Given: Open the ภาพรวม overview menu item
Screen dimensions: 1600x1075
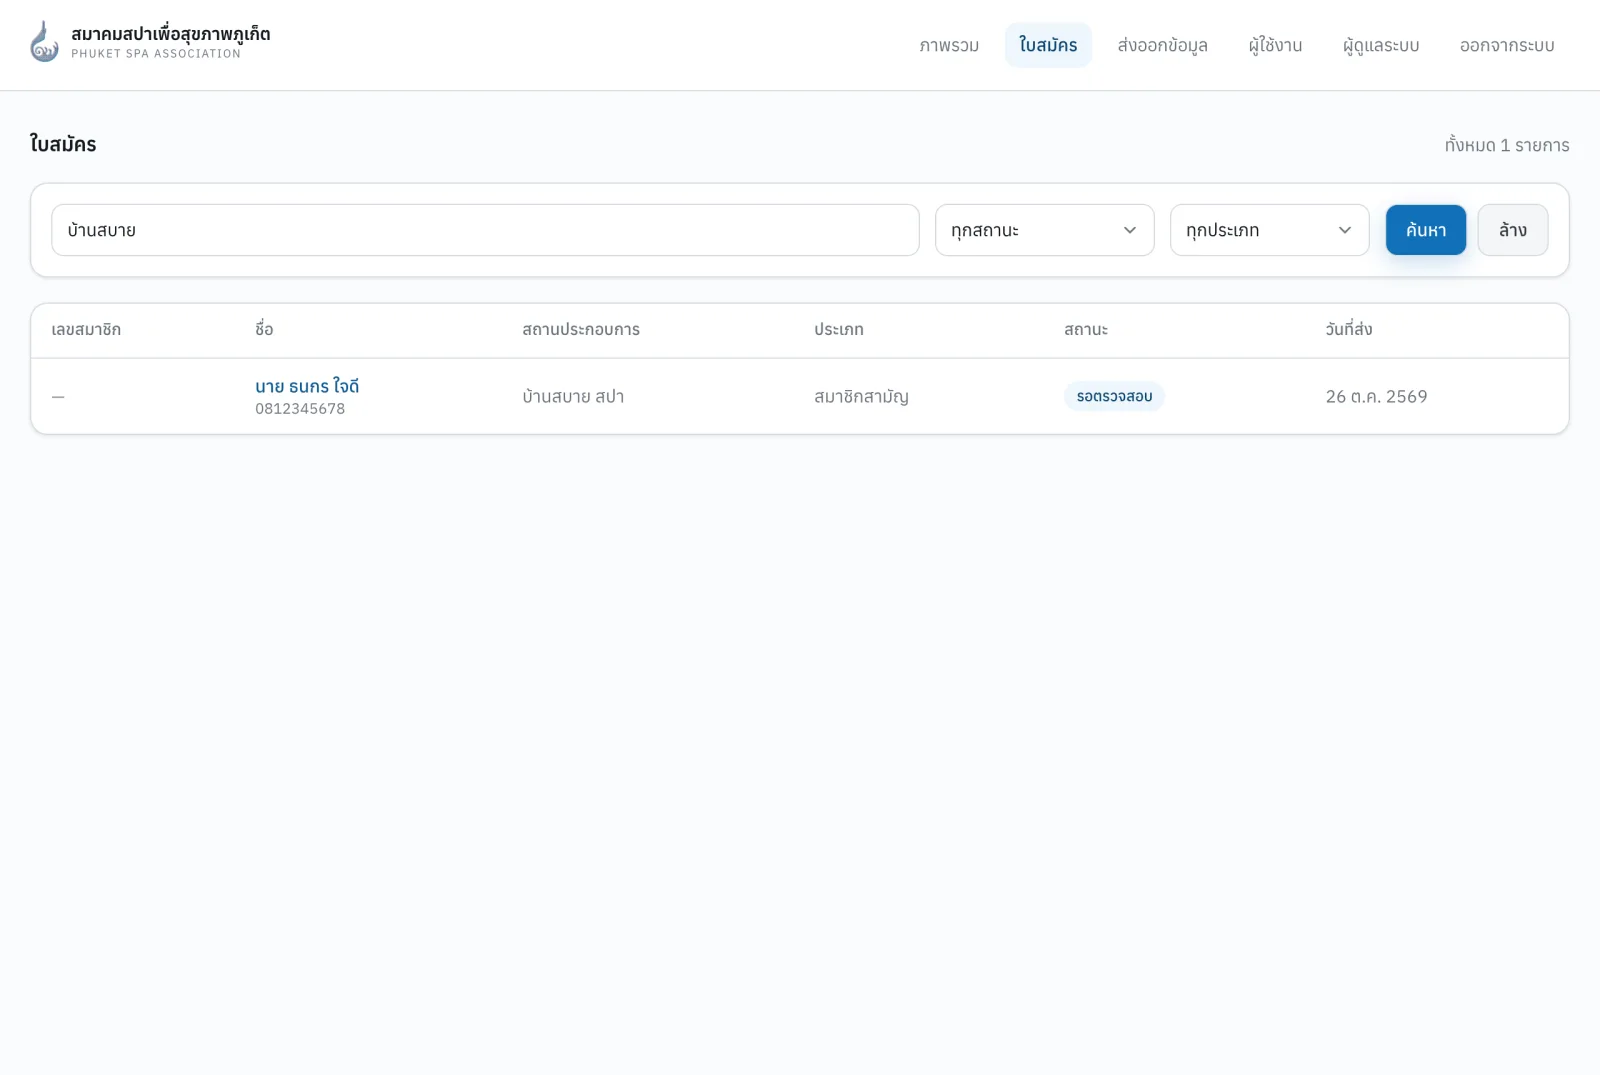Looking at the screenshot, I should [949, 45].
